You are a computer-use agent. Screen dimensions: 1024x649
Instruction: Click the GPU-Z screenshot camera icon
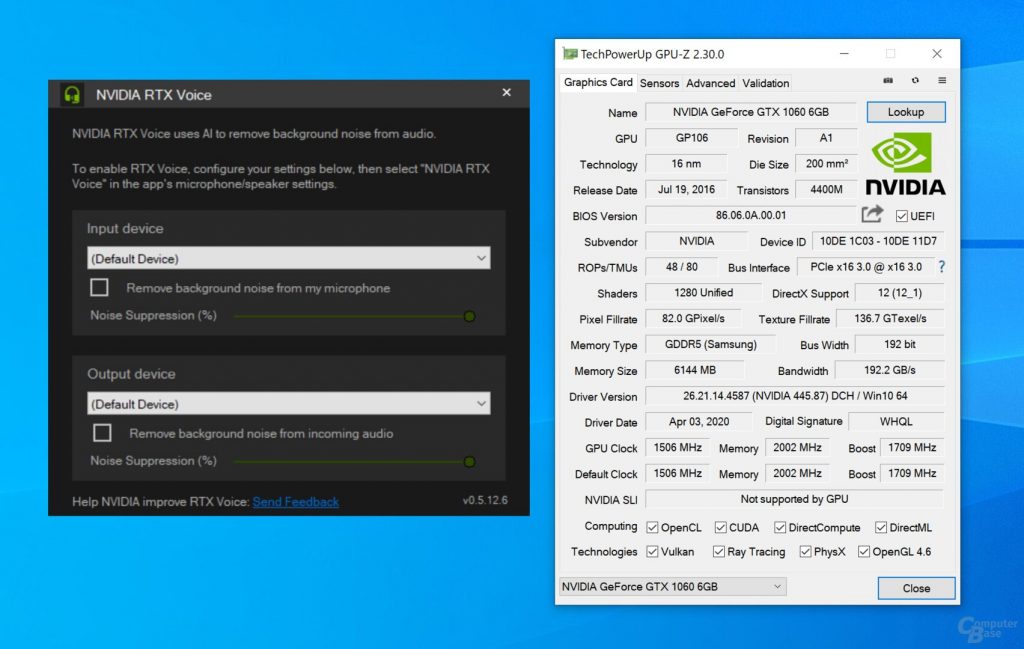(888, 80)
